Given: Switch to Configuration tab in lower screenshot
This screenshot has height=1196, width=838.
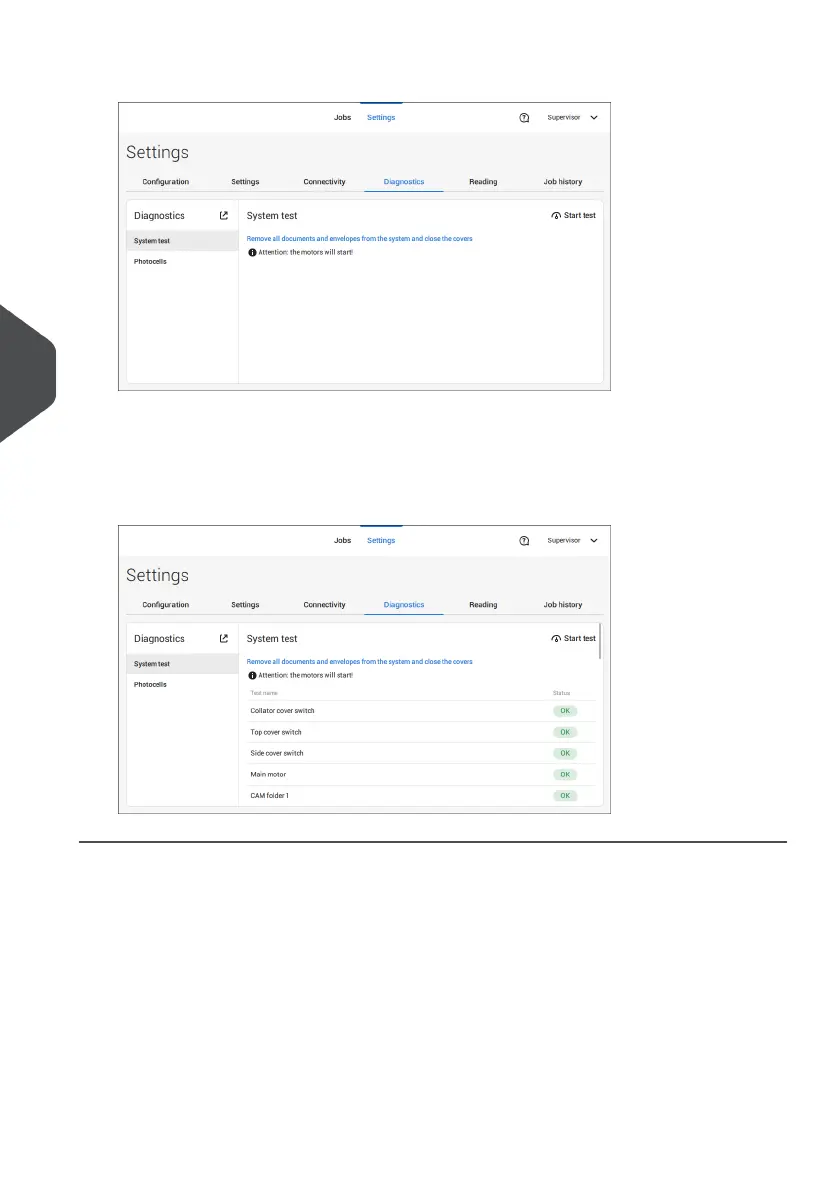Looking at the screenshot, I should click(x=165, y=605).
